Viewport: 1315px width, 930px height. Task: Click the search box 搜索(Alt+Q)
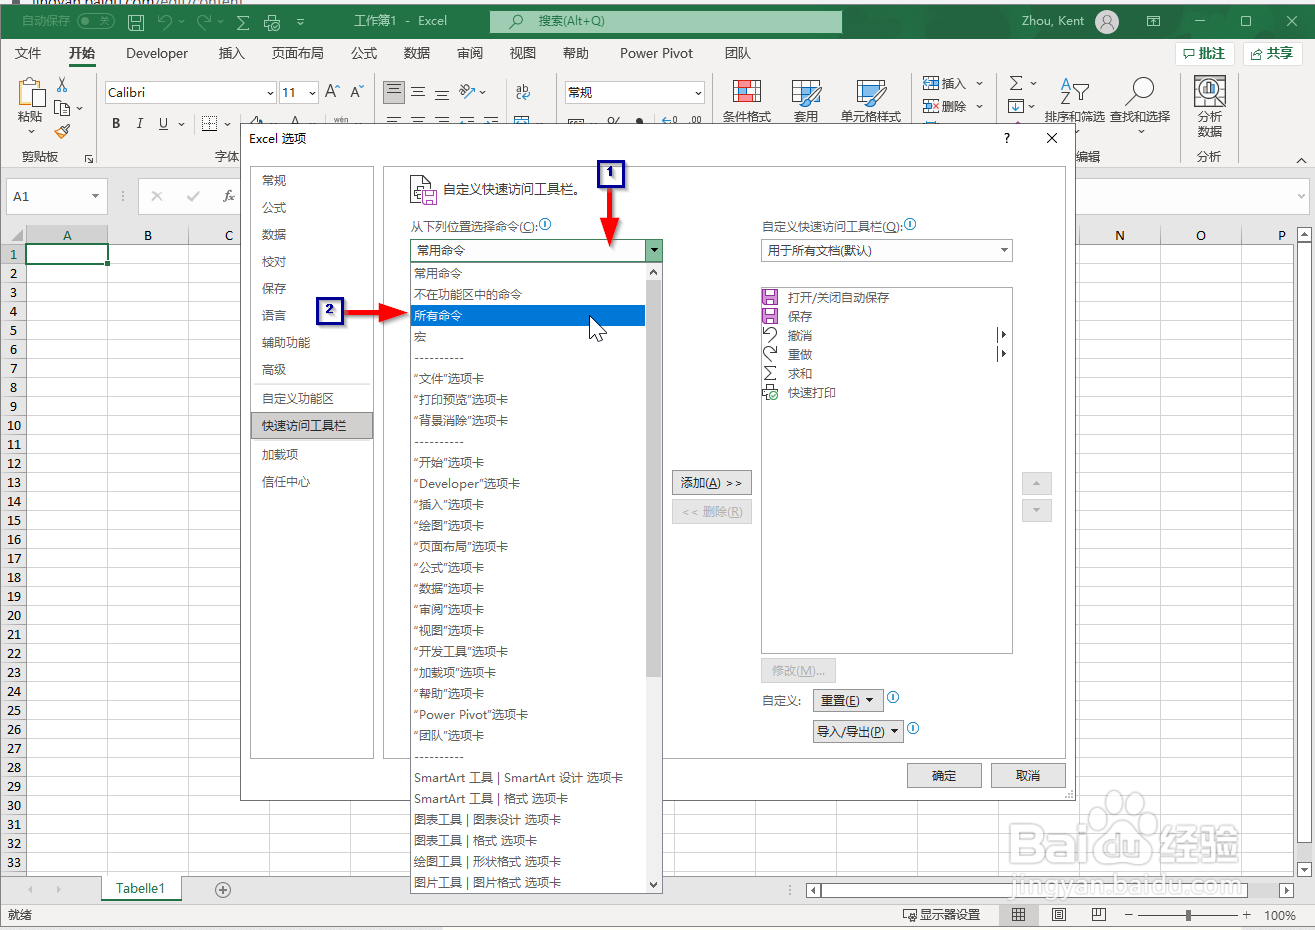666,21
